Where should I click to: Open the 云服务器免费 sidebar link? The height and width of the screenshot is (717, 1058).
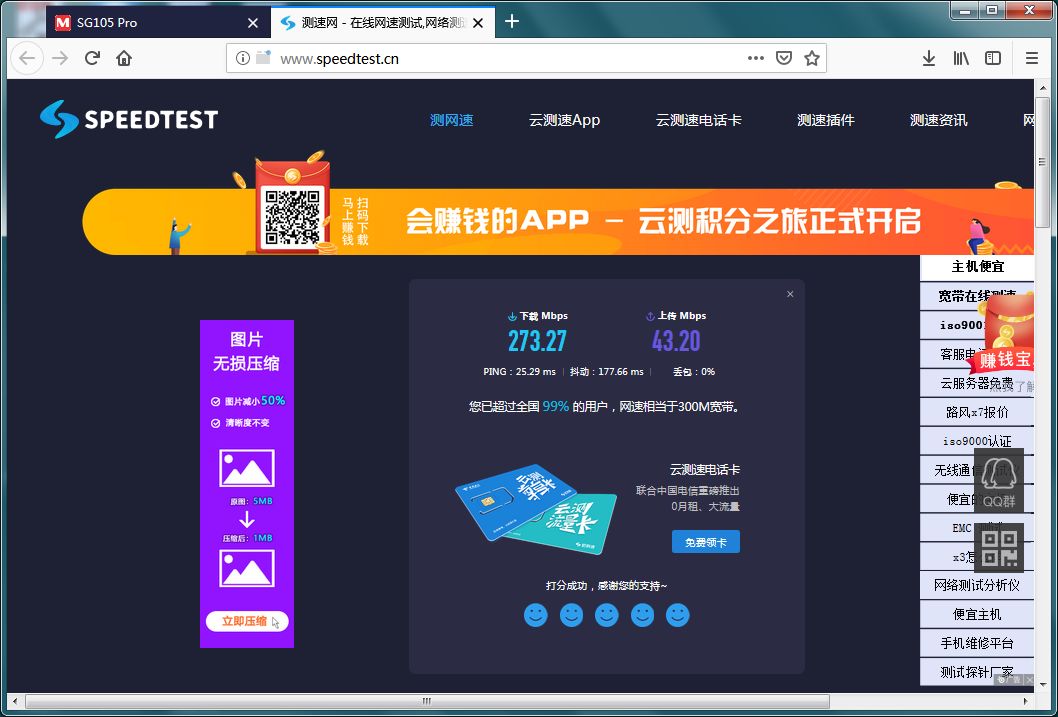tap(977, 384)
